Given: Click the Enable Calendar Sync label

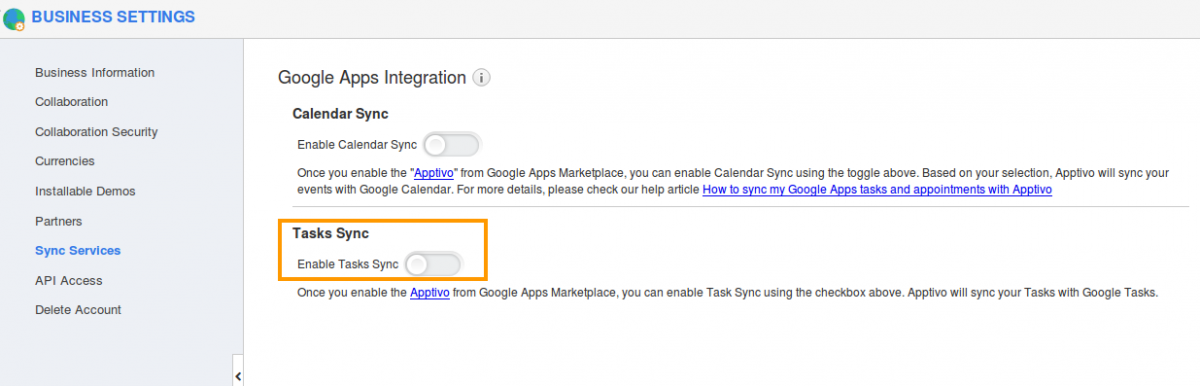Looking at the screenshot, I should click(x=357, y=145).
